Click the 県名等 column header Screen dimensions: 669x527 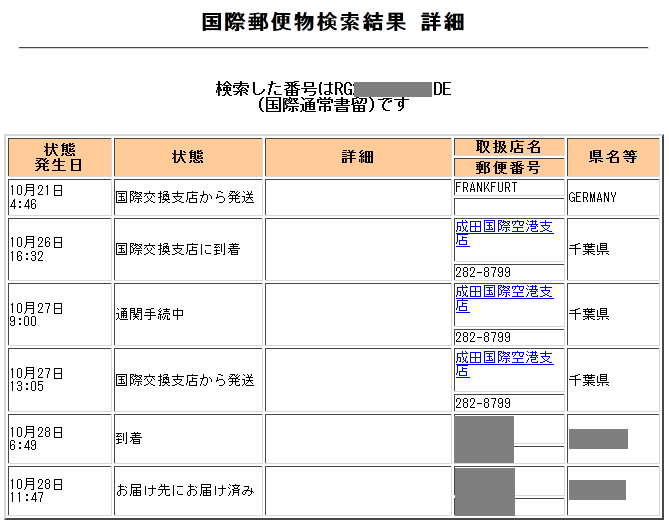612,157
